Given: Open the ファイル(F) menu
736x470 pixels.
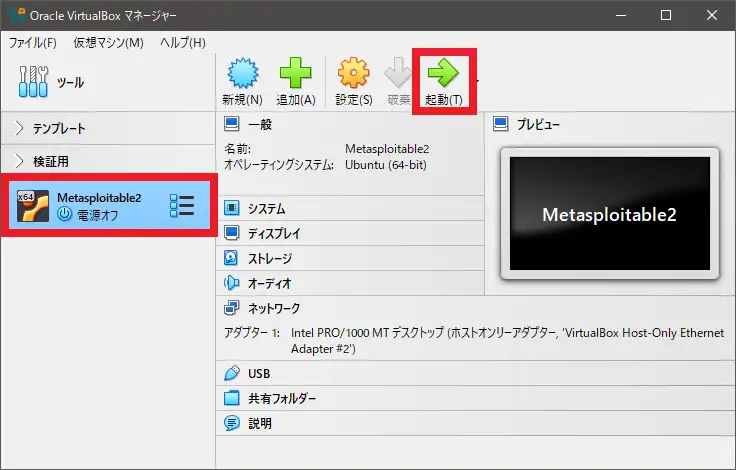Looking at the screenshot, I should coord(33,42).
